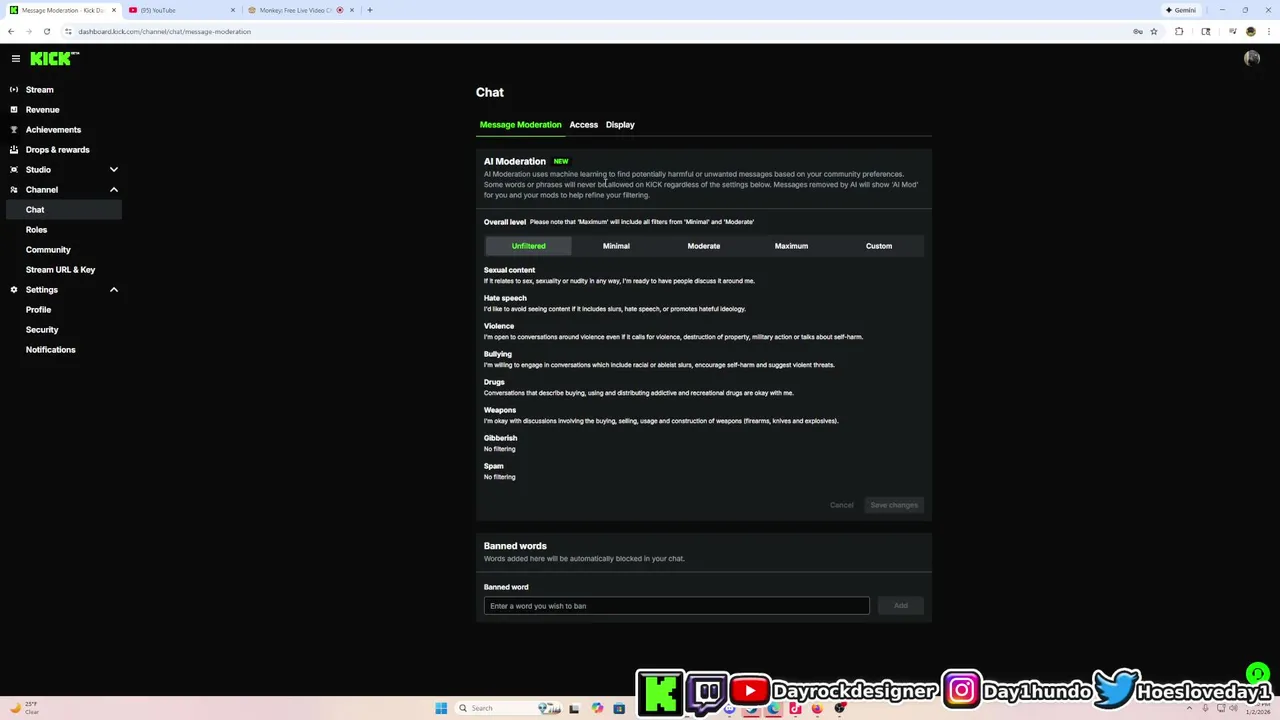Collapse the Settings section chevron
Image resolution: width=1280 pixels, height=720 pixels.
click(x=113, y=290)
